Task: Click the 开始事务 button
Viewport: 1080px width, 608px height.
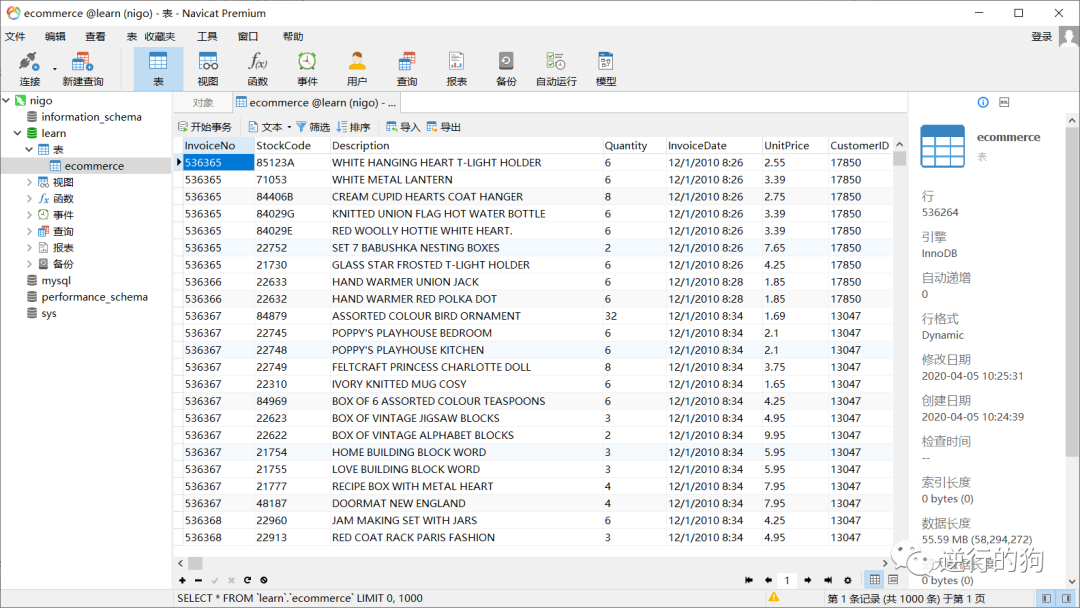Action: pos(205,127)
